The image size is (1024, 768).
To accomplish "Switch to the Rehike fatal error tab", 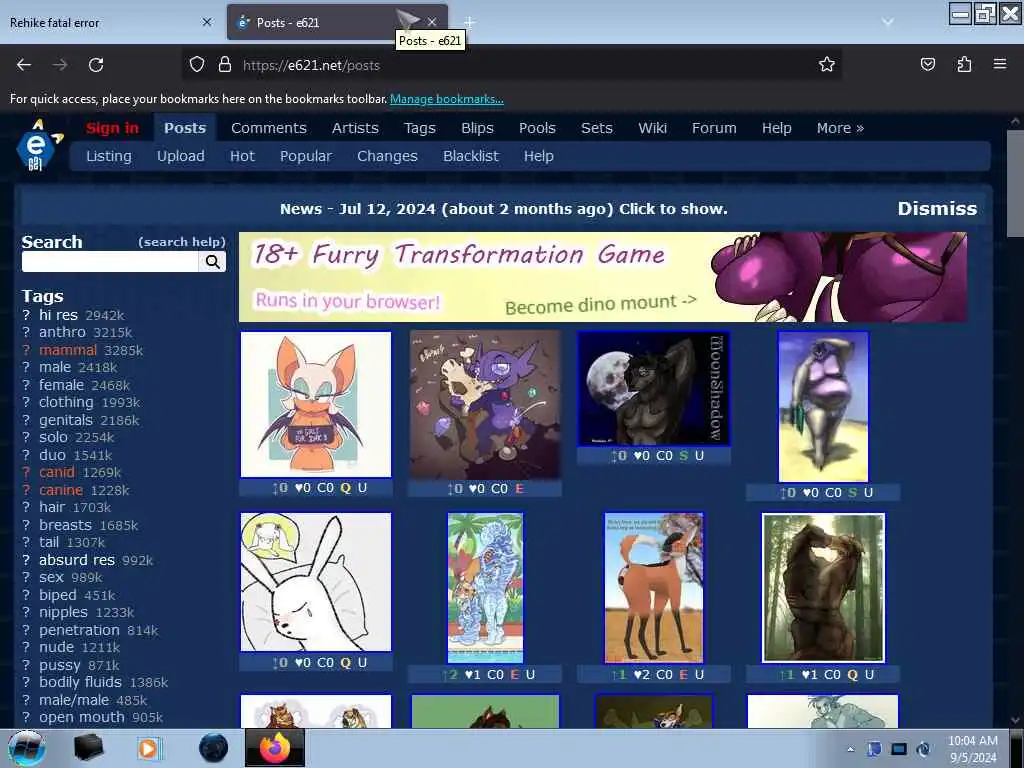I will 111,22.
